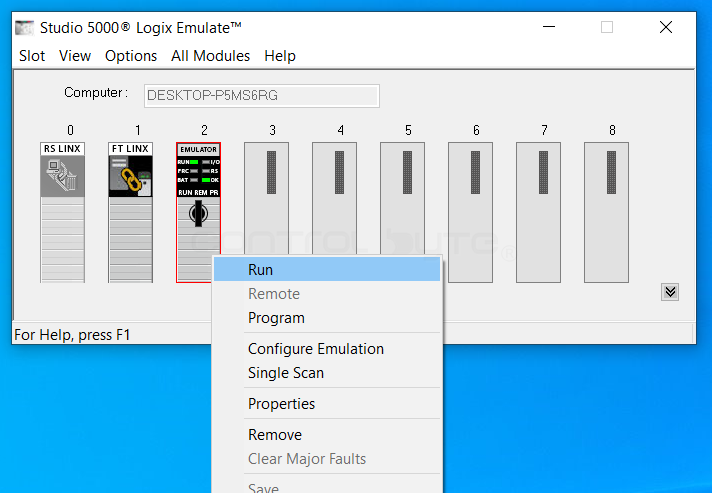The height and width of the screenshot is (493, 712).
Task: Open the View menu
Action: click(75, 56)
